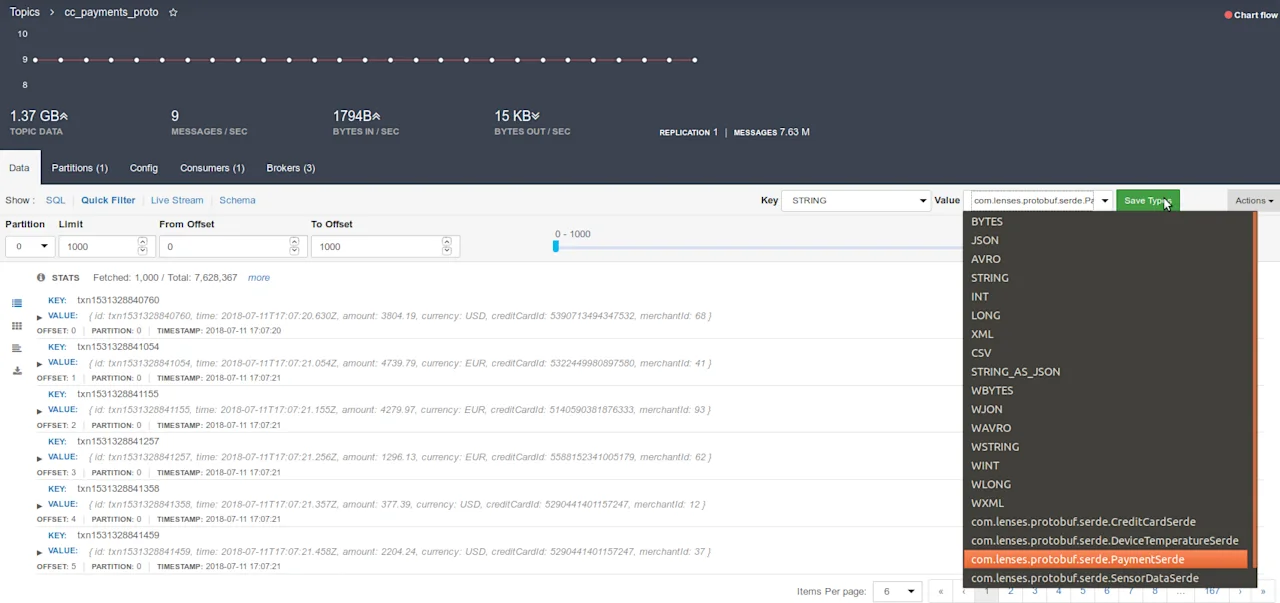Expand value of record txn1531328841358
This screenshot has height=603, width=1280.
(39, 505)
